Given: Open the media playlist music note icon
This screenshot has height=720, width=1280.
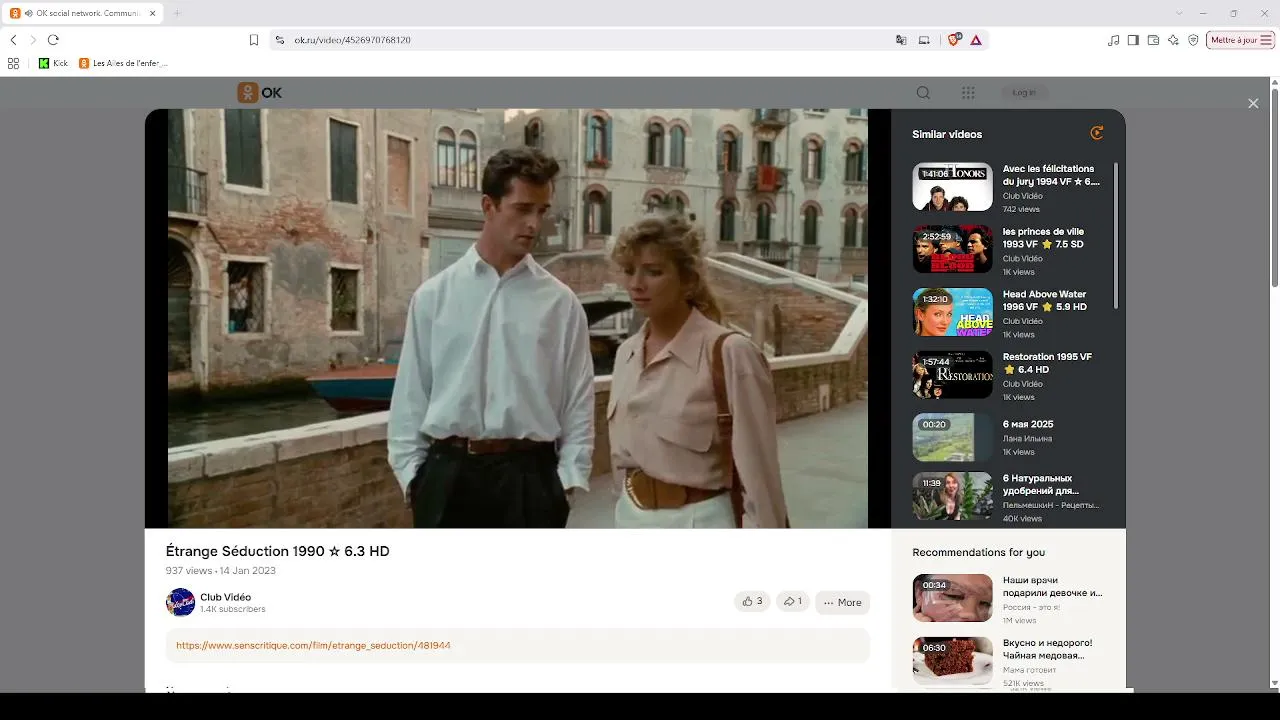Looking at the screenshot, I should click(1114, 40).
